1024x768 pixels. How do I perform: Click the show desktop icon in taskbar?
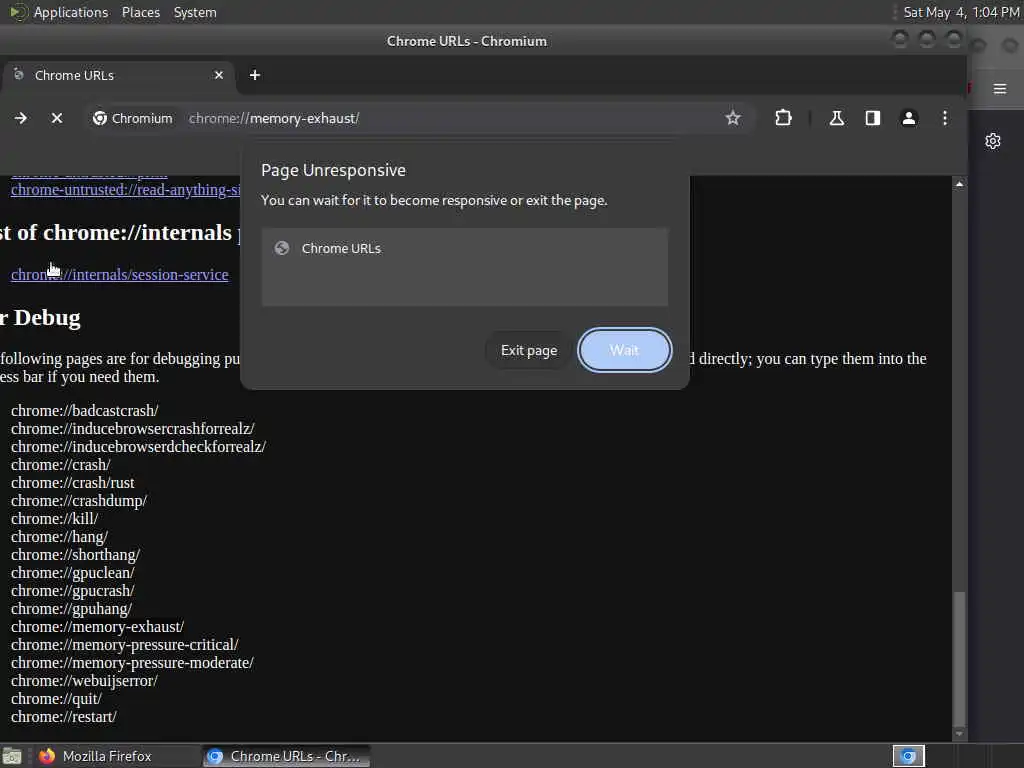click(12, 756)
